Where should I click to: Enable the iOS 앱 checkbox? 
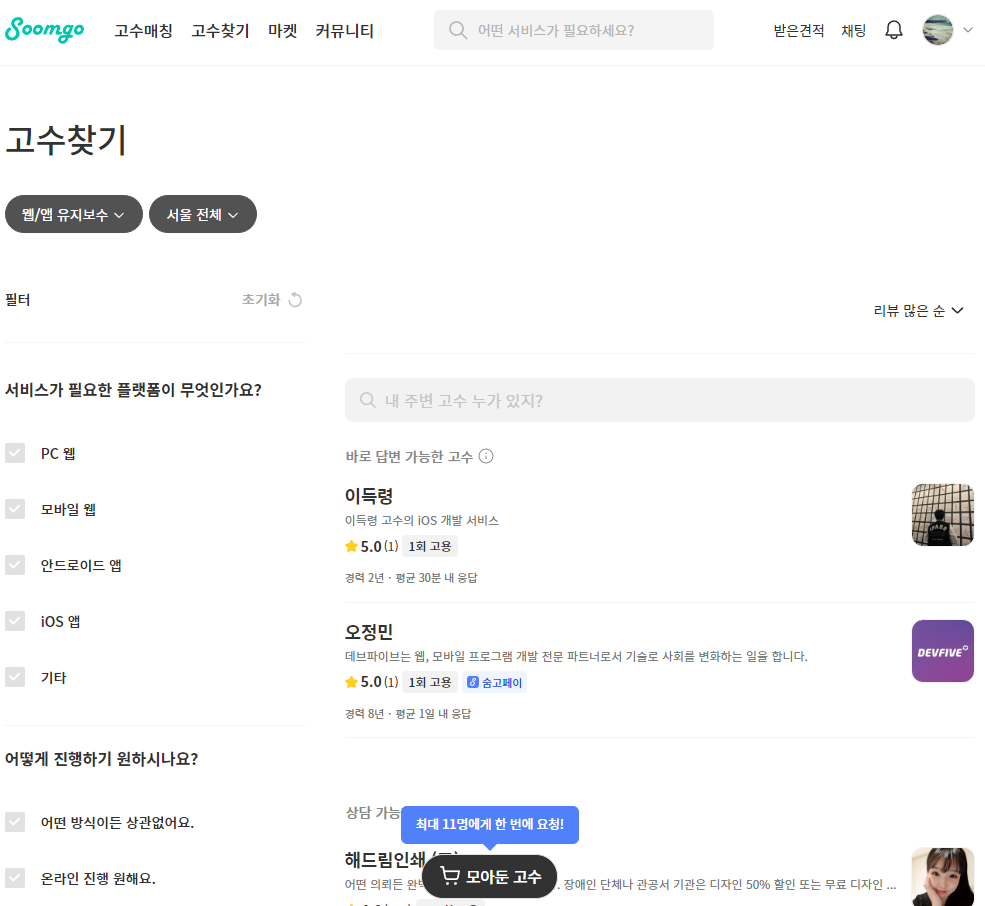point(15,621)
